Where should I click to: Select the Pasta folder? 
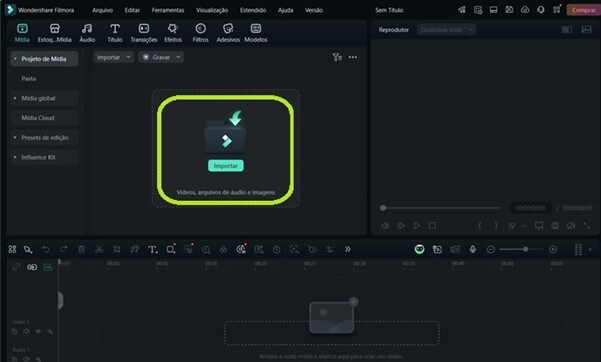(x=28, y=78)
